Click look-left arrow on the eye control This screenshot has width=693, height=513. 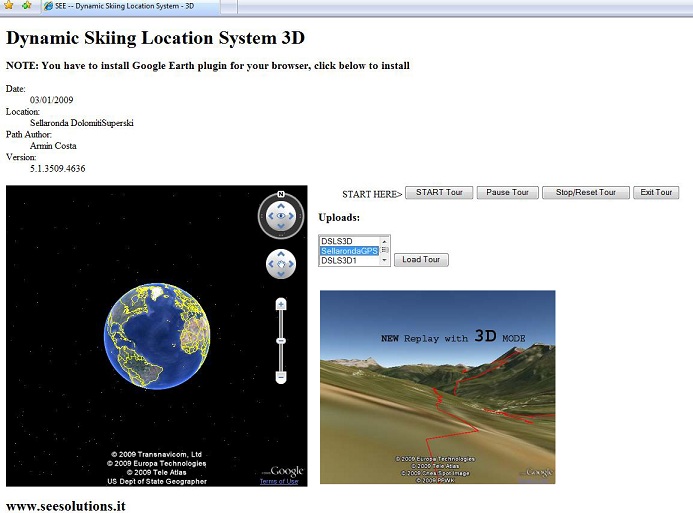tap(271, 216)
